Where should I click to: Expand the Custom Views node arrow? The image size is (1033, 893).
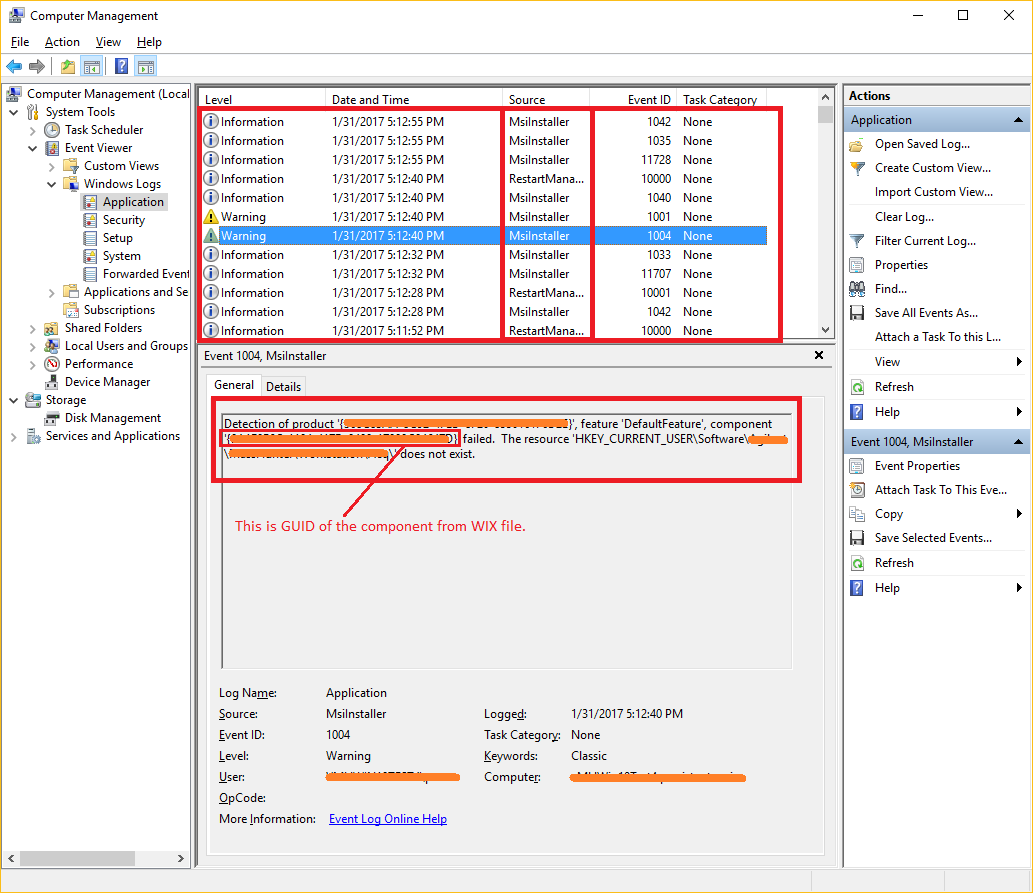click(51, 166)
